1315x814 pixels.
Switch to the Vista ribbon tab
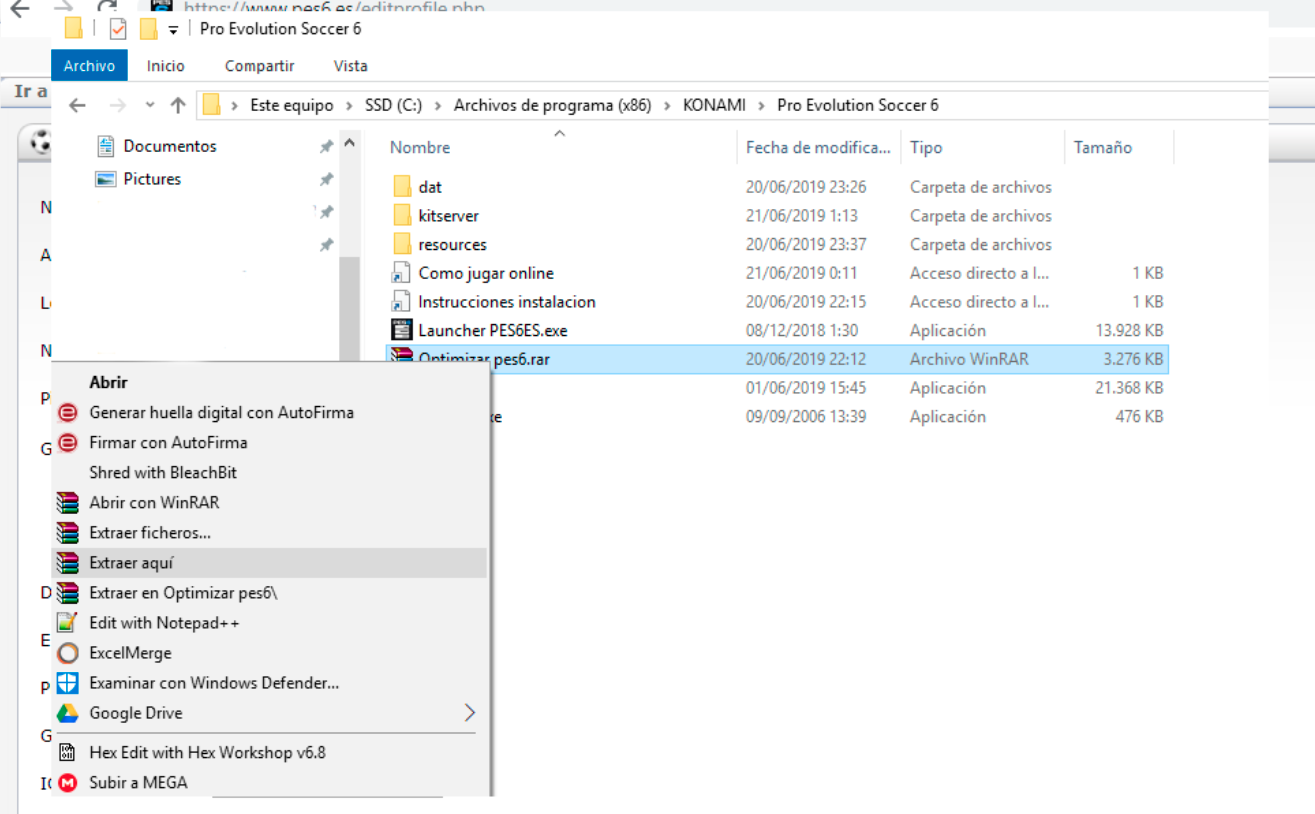click(x=351, y=66)
